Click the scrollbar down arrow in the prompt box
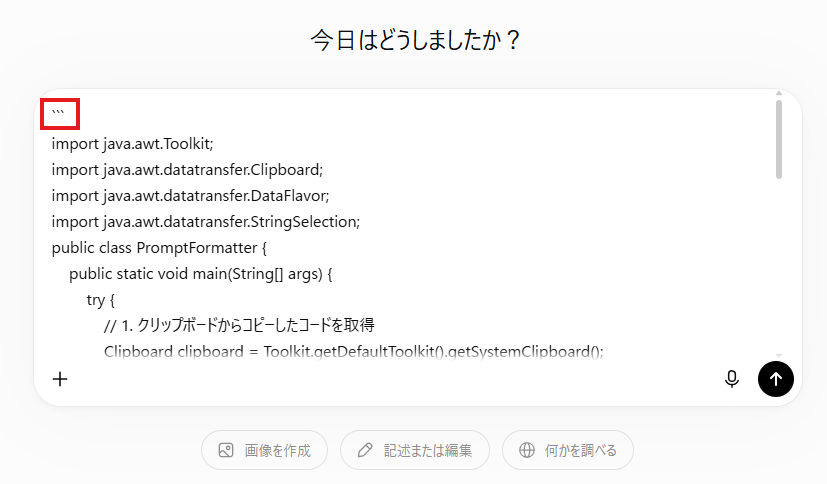 778,356
